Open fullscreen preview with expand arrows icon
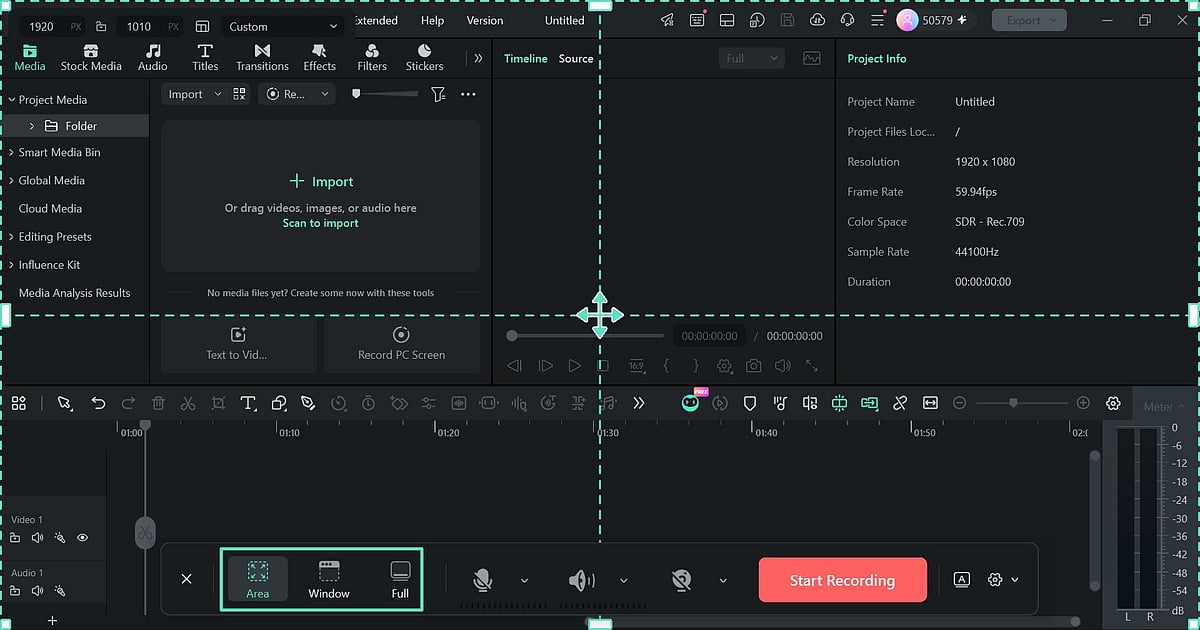Screen dimensions: 1200x630 click(812, 366)
